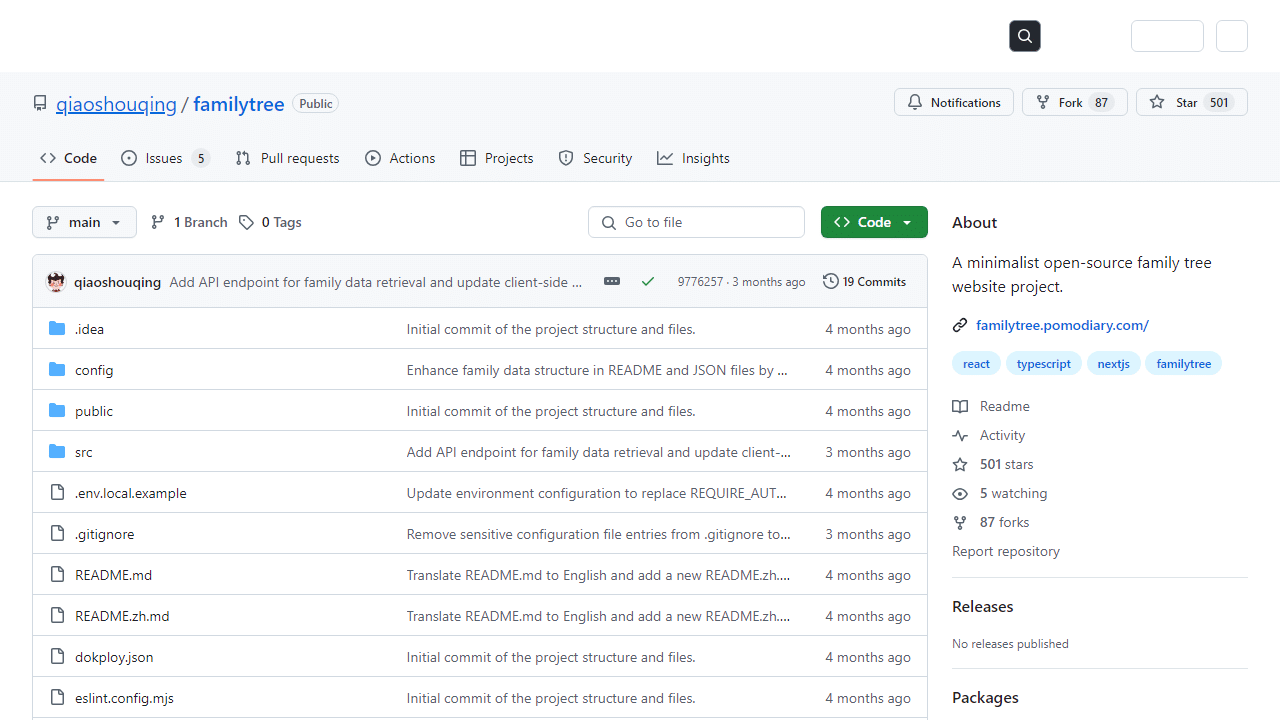
Task: Click the Notifications bell button
Action: click(954, 102)
